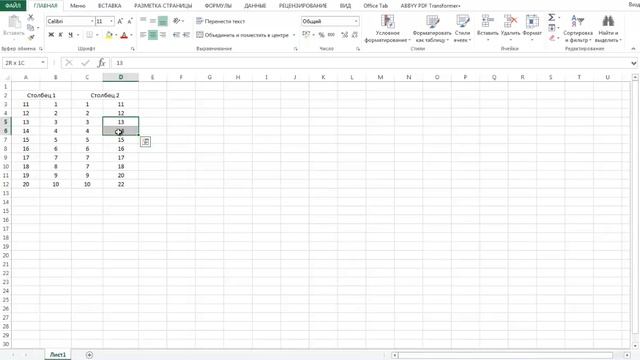Click Перенести текст (wrap text) button
This screenshot has width=640, height=360.
220,21
